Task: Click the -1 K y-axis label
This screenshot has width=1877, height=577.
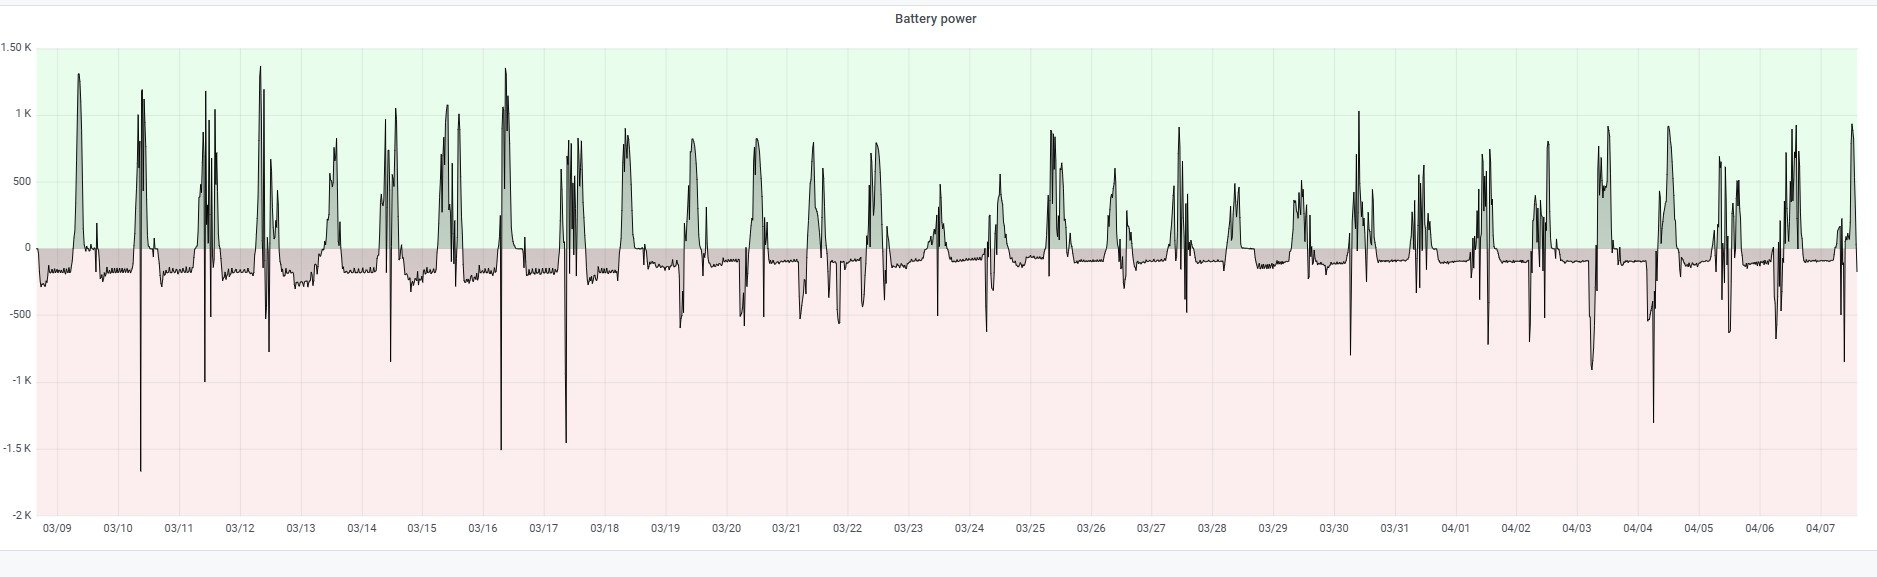Action: click(21, 381)
